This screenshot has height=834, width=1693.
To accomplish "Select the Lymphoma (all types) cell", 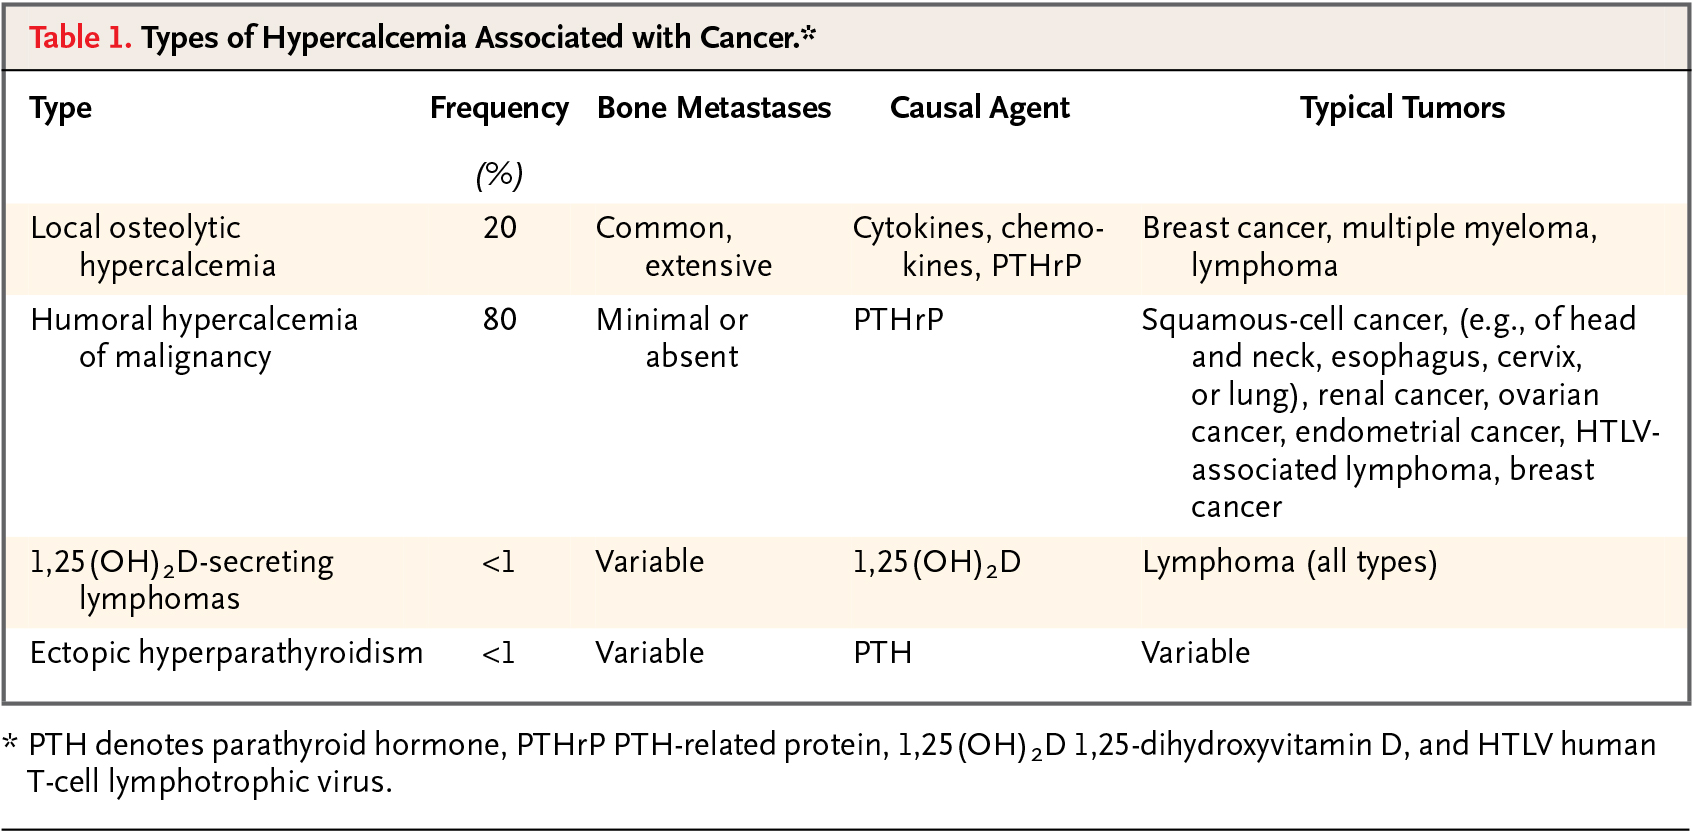I will 1290,562.
